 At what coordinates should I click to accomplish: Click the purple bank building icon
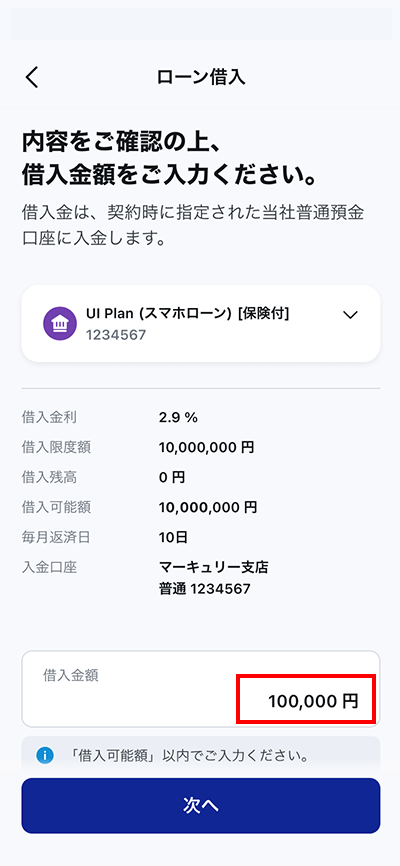click(60, 324)
